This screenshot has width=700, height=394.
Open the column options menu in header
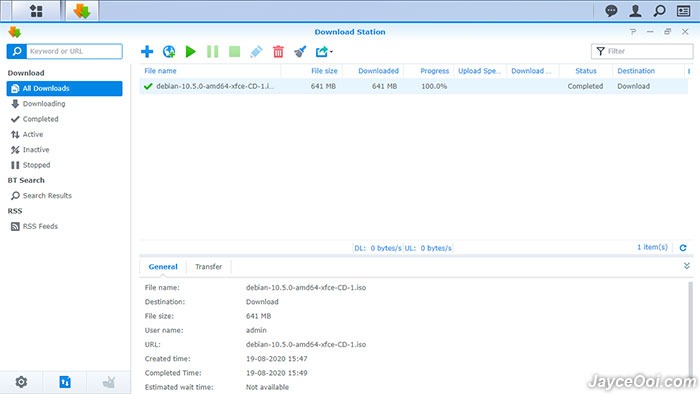click(x=689, y=71)
